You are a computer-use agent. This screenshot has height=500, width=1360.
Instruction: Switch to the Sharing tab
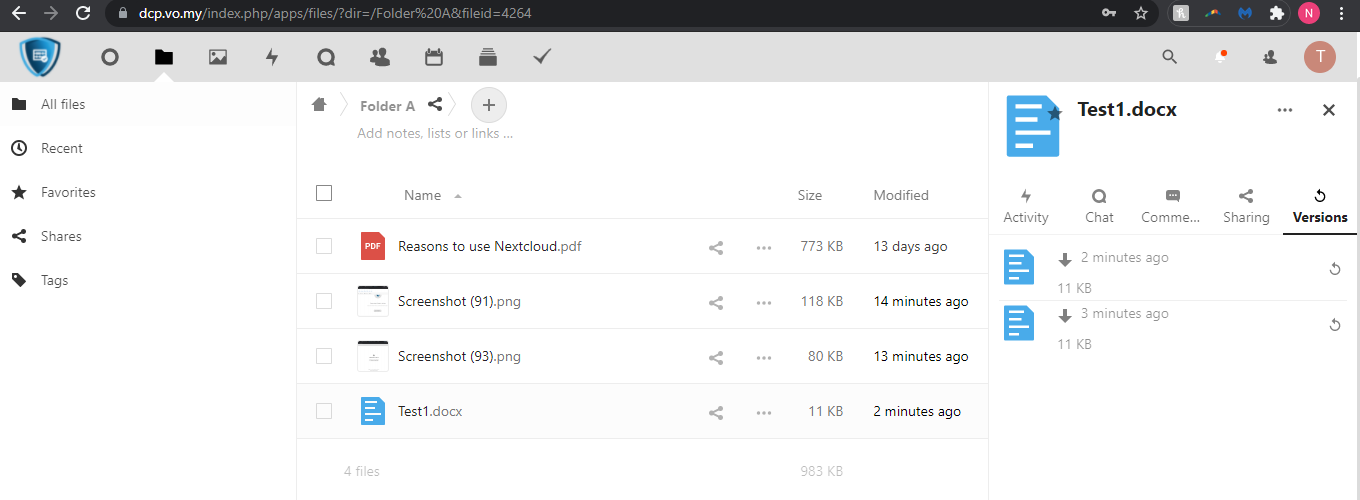tap(1246, 207)
